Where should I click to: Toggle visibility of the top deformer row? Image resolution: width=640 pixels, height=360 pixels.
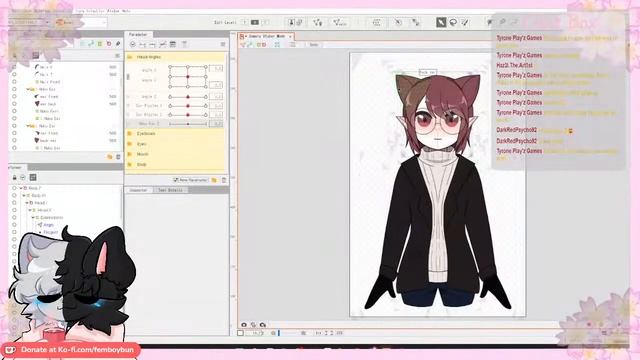pos(14,188)
